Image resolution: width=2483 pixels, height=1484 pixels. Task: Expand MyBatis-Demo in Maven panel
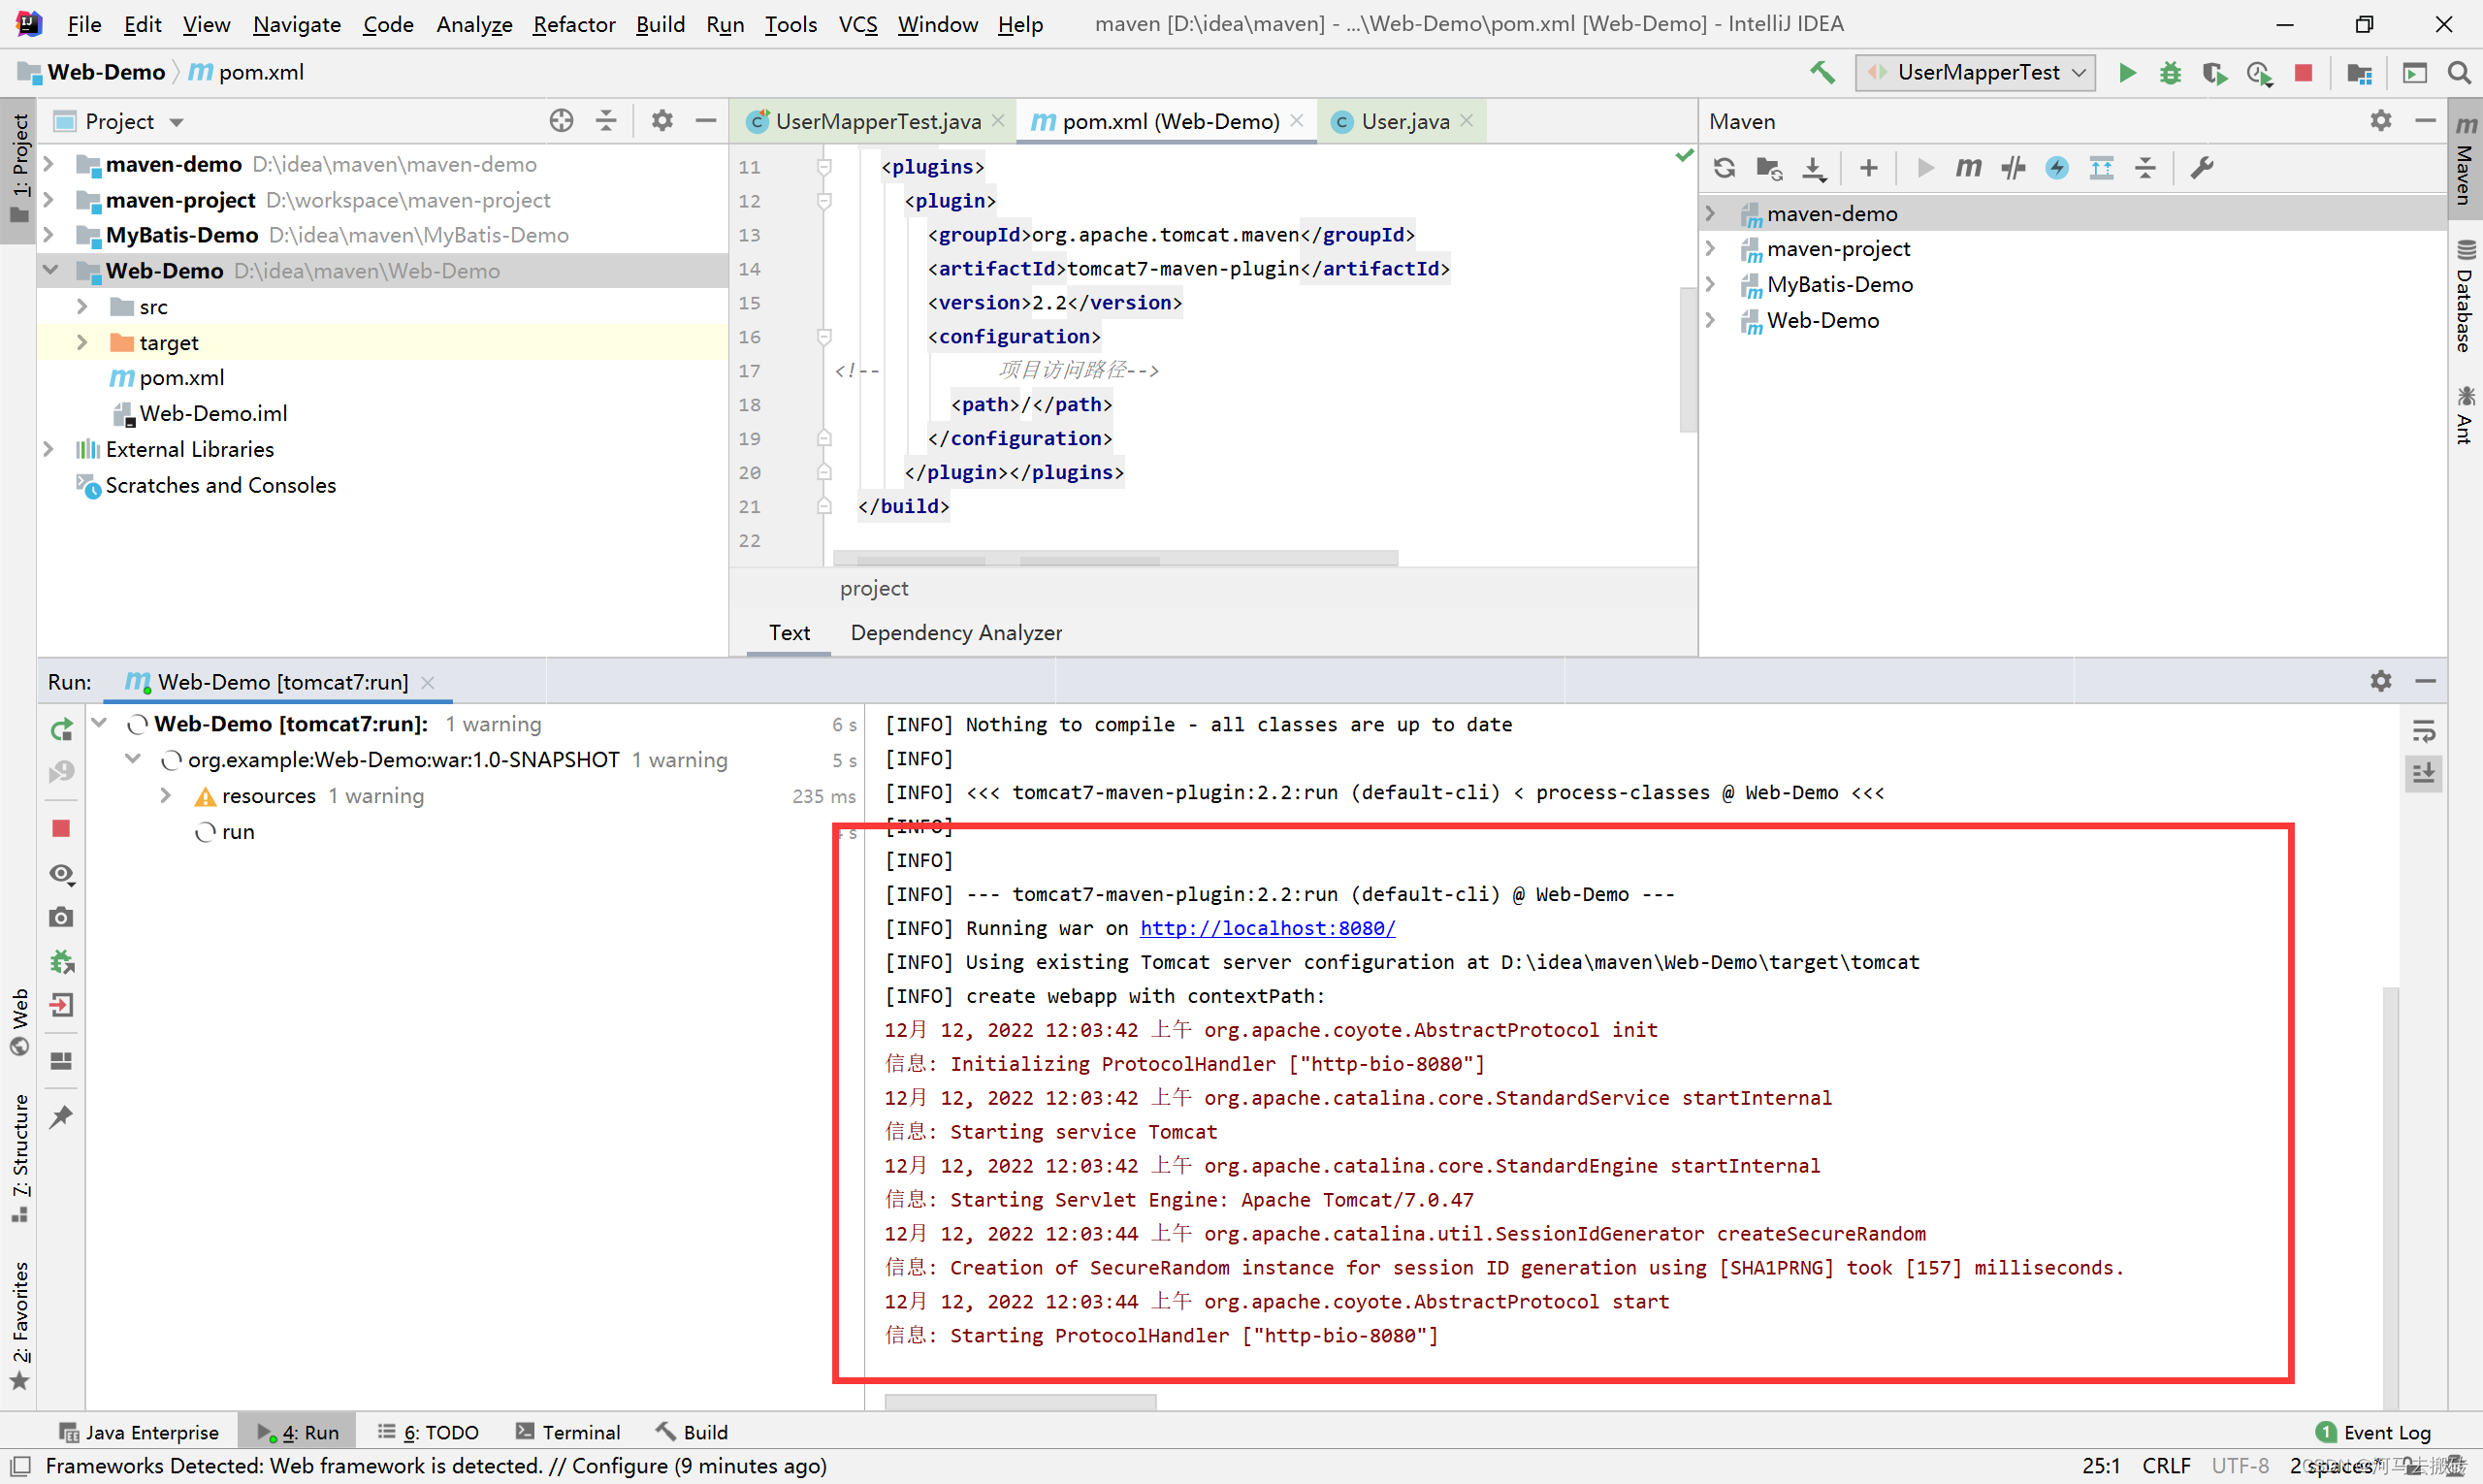pos(1711,284)
